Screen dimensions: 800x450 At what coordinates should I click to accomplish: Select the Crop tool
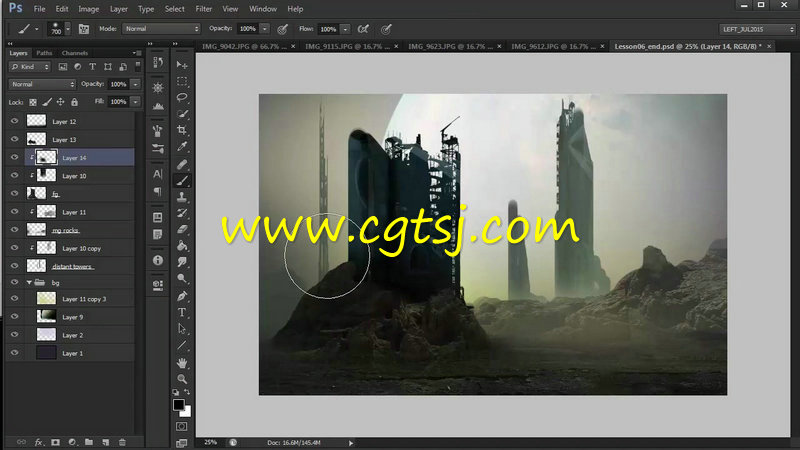(182, 130)
